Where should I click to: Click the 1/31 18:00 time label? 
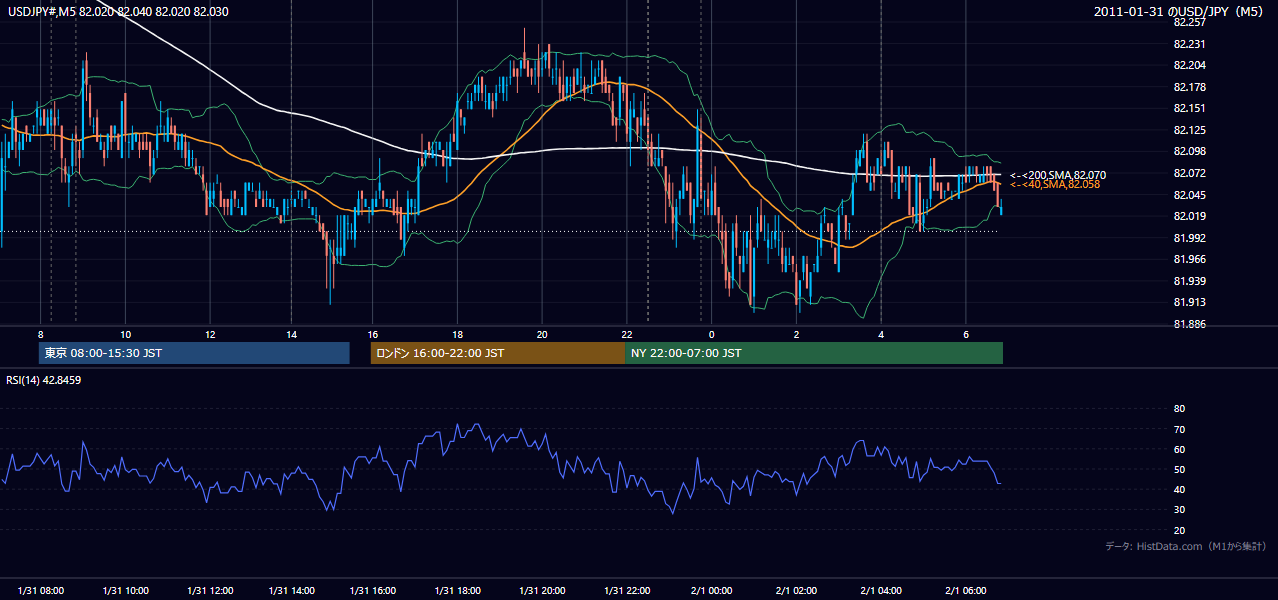(x=459, y=591)
